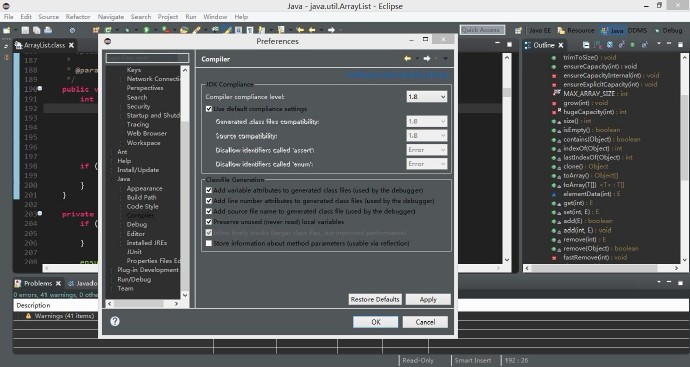Toggle Hide Static Members in Outline toolbar

(x=621, y=45)
